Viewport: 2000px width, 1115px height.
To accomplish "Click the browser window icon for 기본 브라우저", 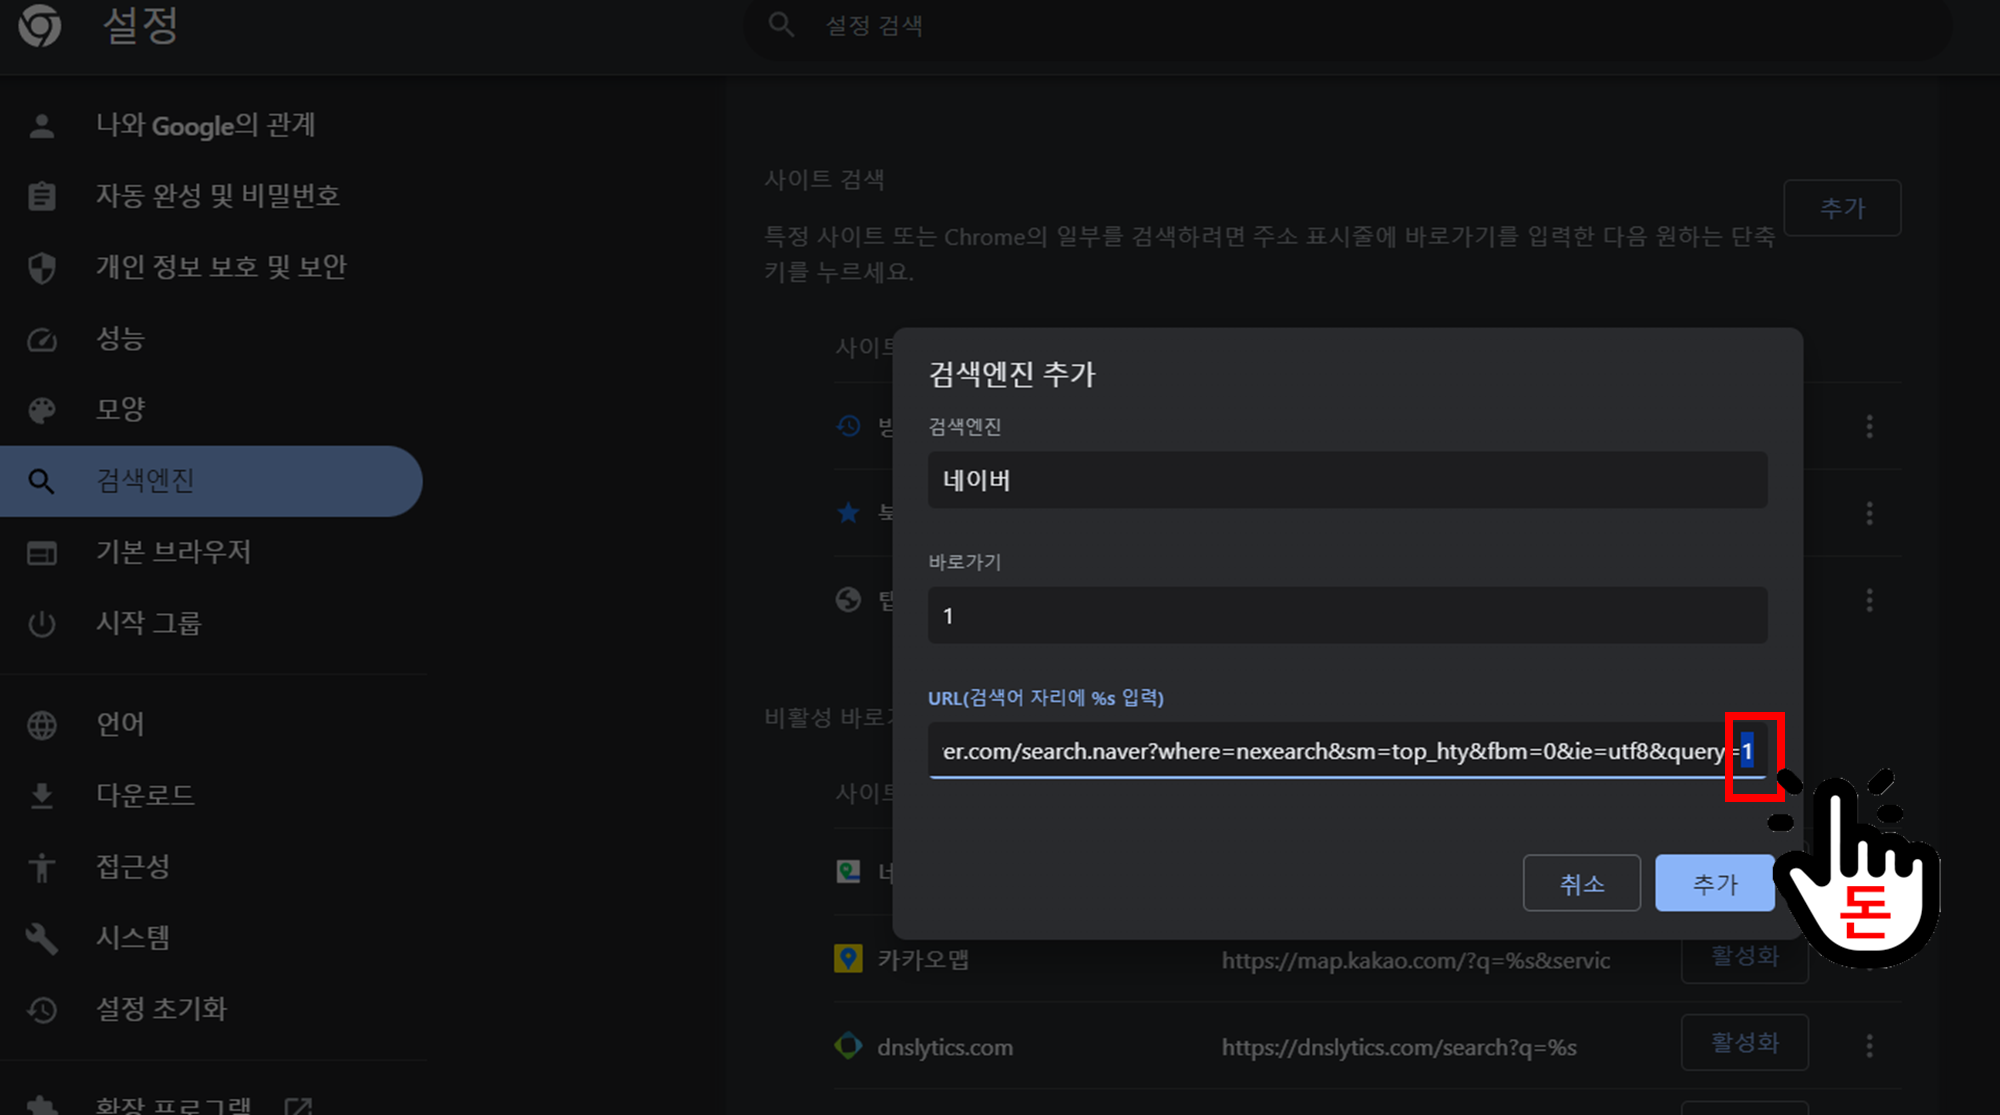I will 42,553.
